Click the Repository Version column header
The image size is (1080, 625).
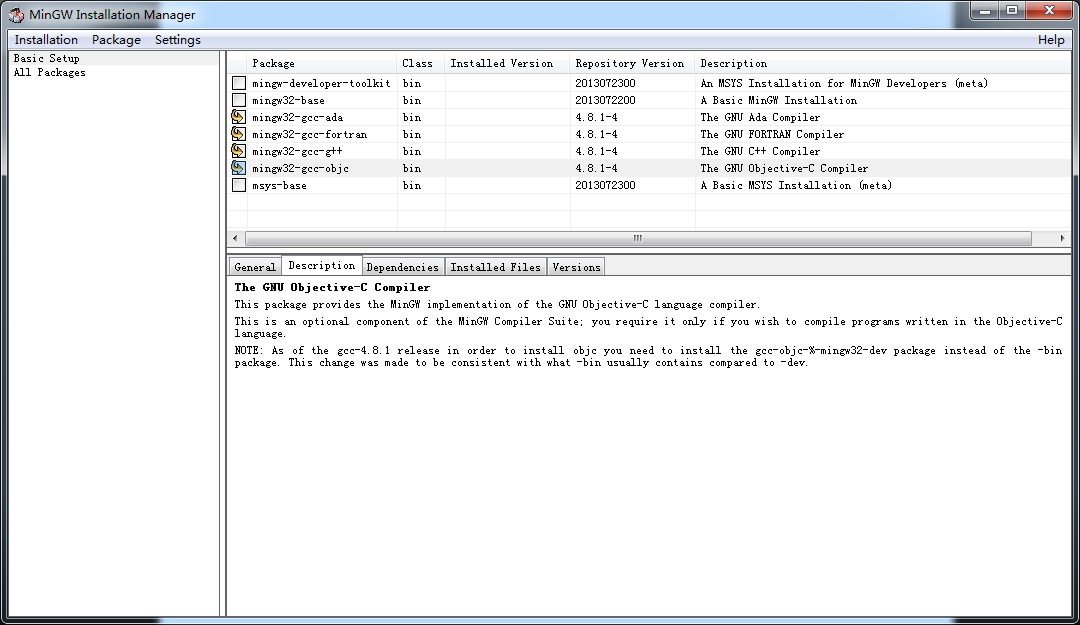pyautogui.click(x=632, y=63)
